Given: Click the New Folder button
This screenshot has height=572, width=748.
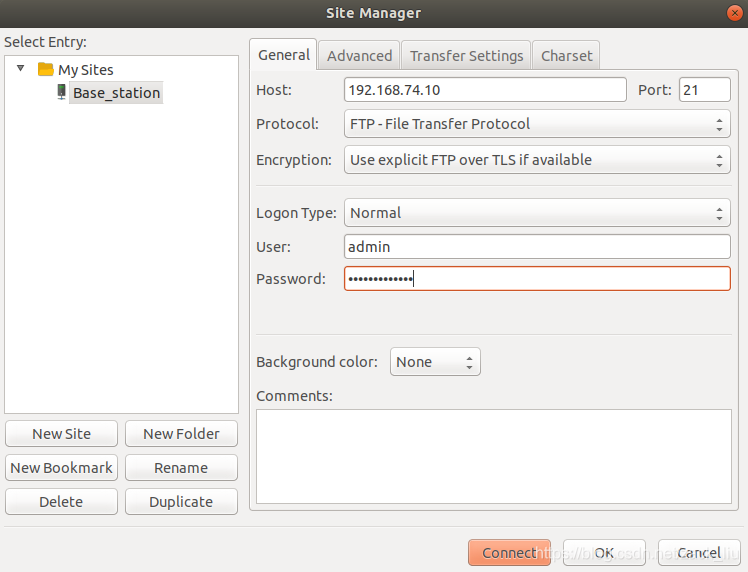Looking at the screenshot, I should [x=181, y=434].
